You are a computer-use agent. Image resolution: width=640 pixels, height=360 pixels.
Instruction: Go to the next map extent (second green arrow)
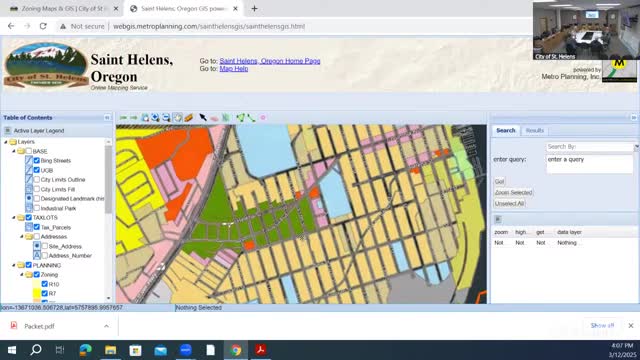pyautogui.click(x=133, y=118)
